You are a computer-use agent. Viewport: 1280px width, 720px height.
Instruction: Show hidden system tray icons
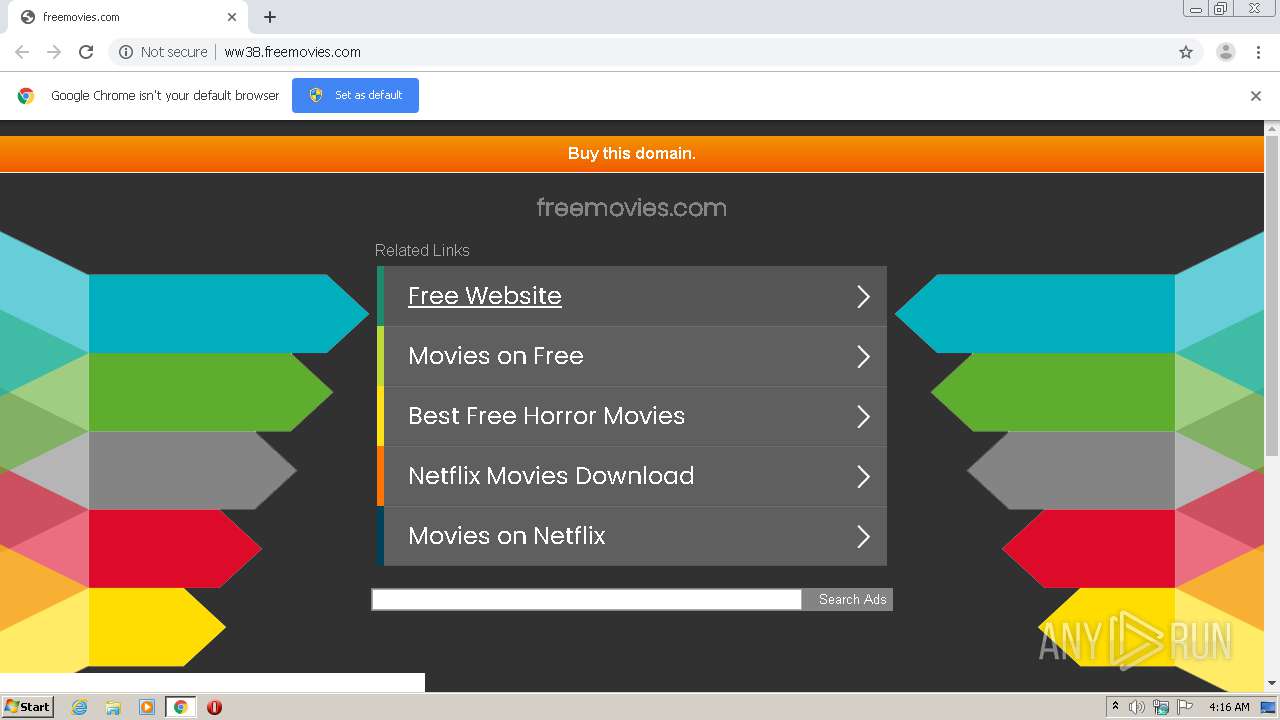pos(1115,707)
